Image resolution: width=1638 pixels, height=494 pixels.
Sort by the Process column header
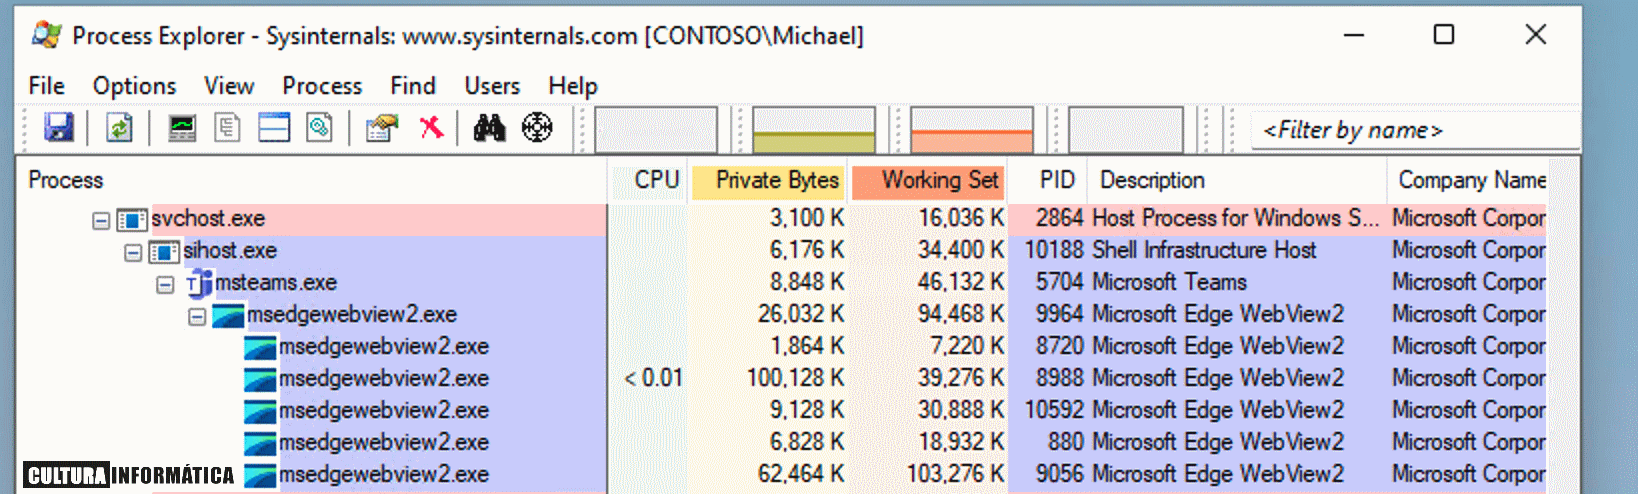coord(311,180)
